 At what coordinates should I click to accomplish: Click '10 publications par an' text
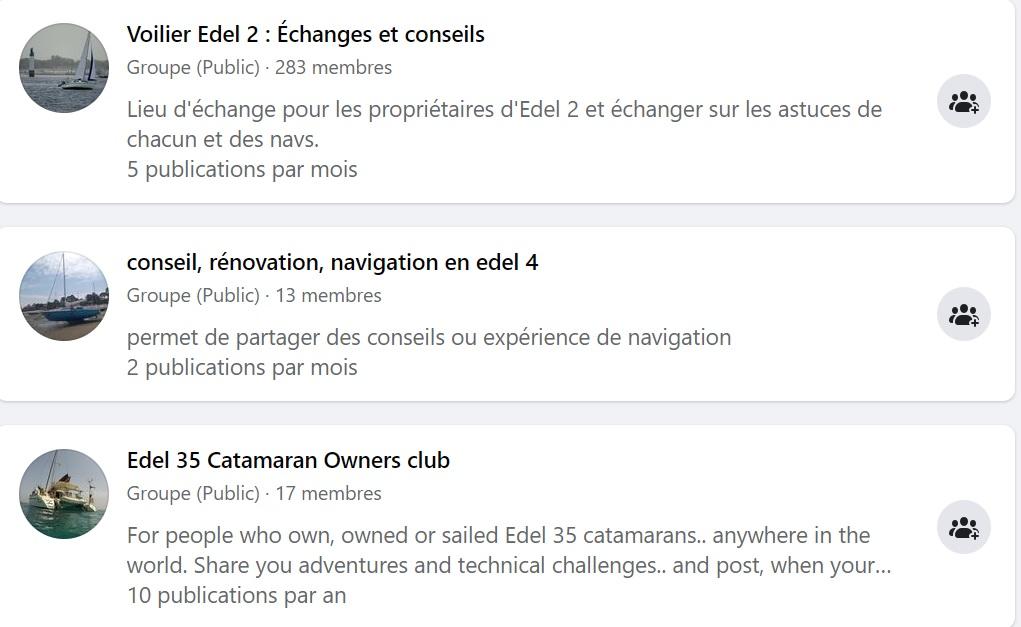(x=236, y=595)
